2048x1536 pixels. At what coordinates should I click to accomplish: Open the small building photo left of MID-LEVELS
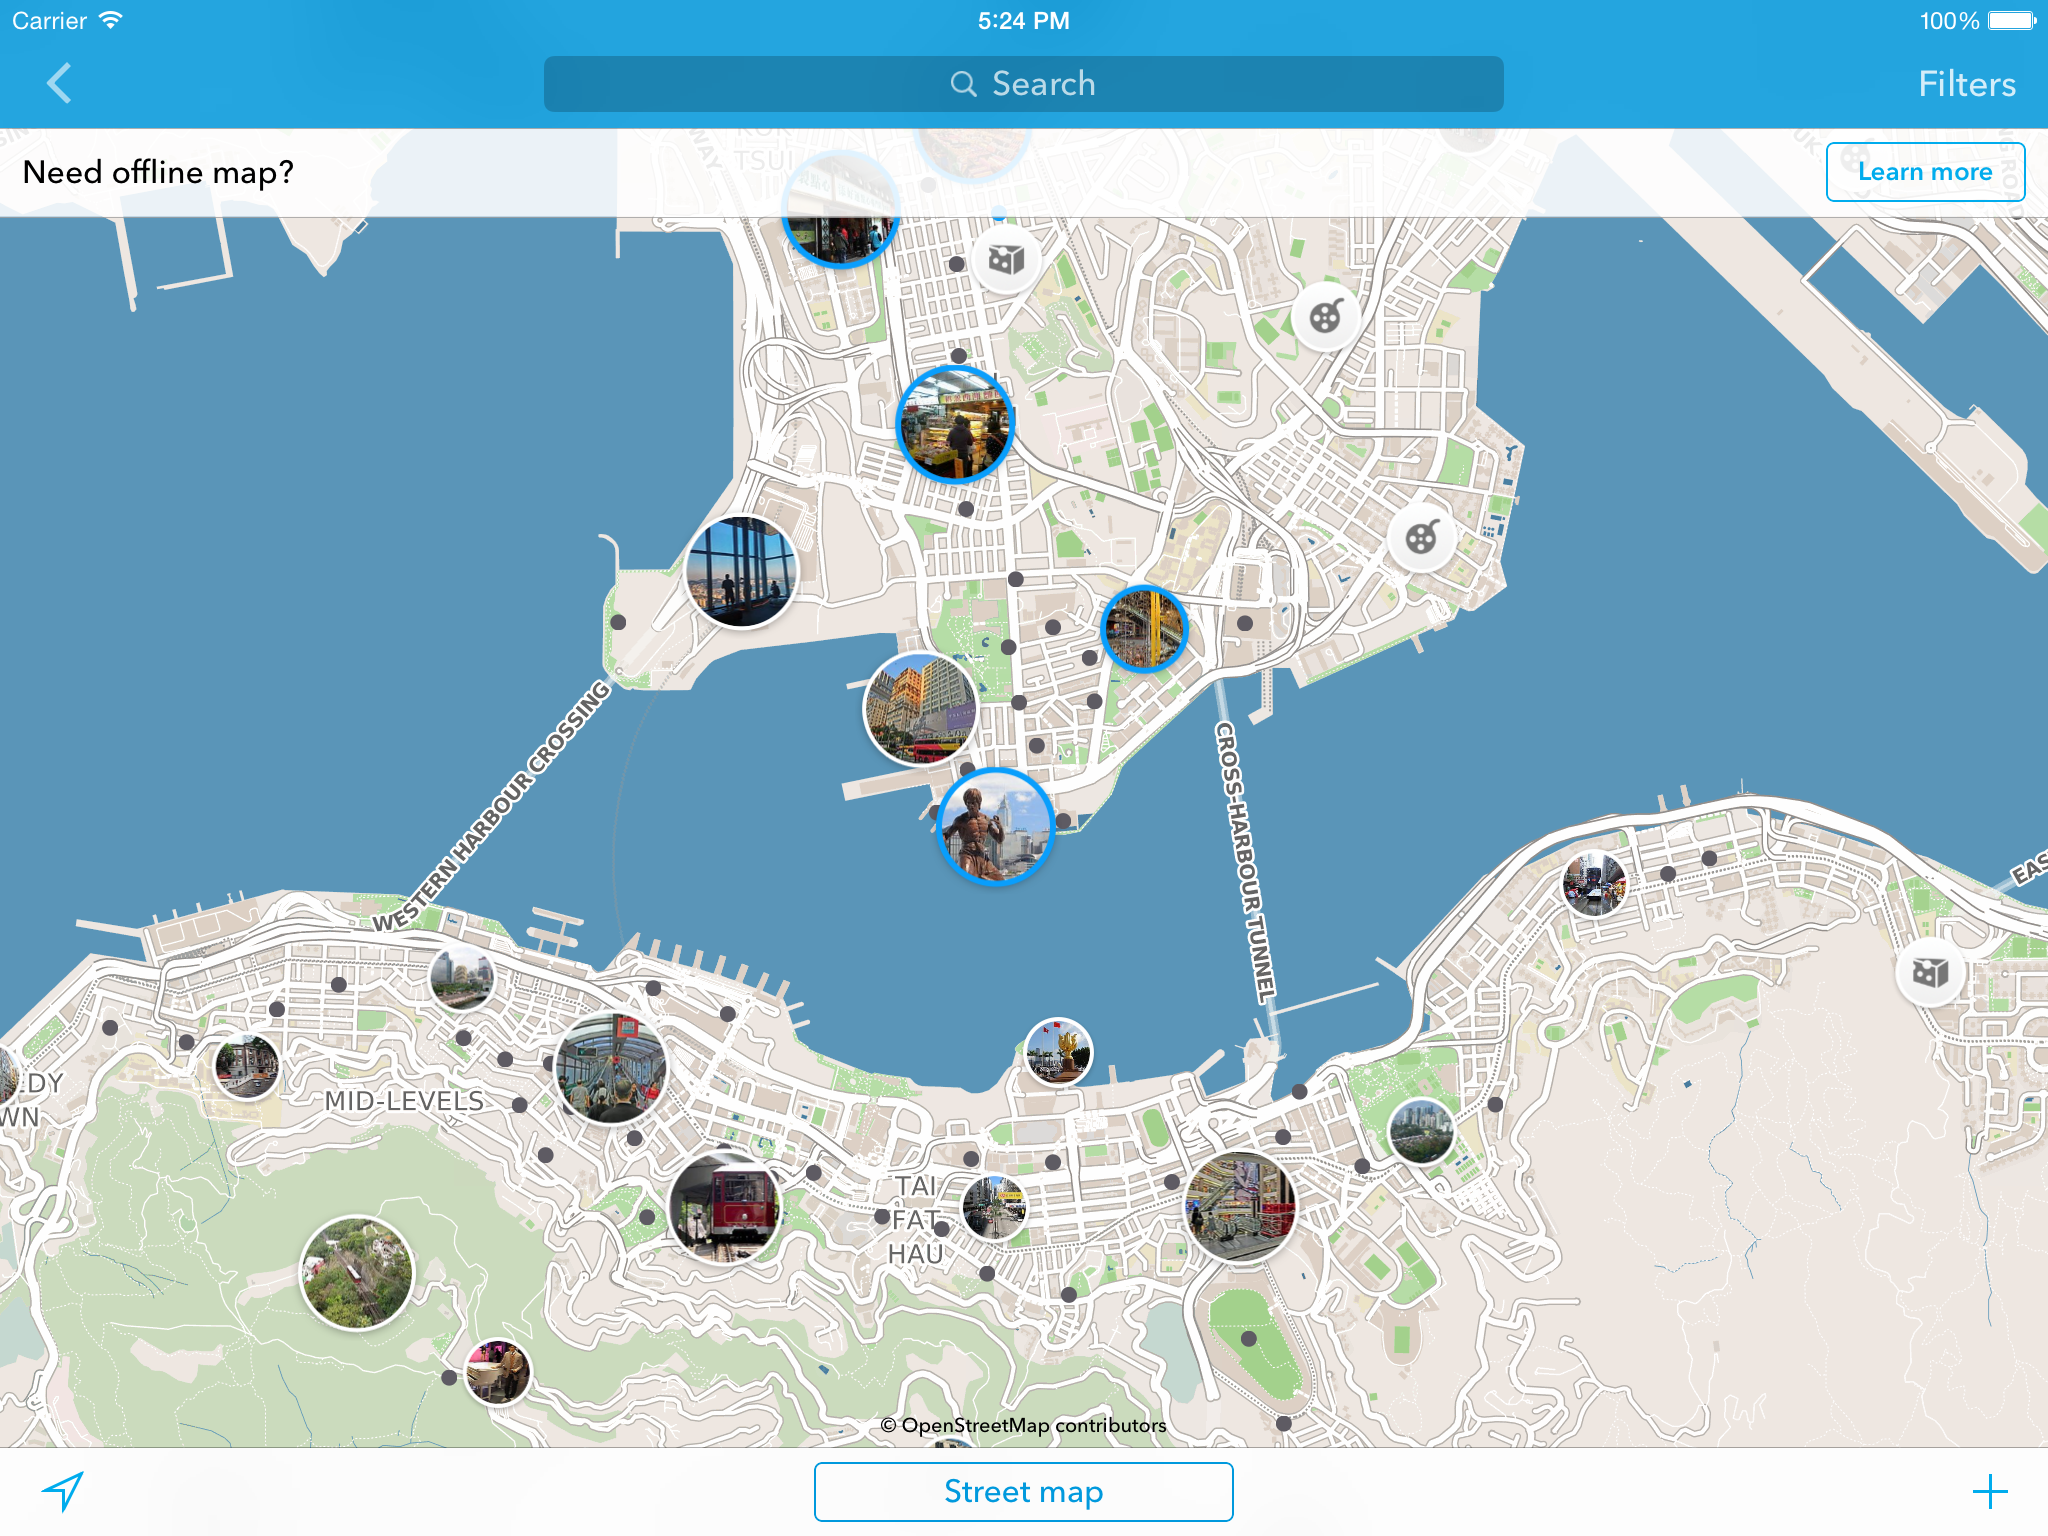pyautogui.click(x=247, y=1067)
